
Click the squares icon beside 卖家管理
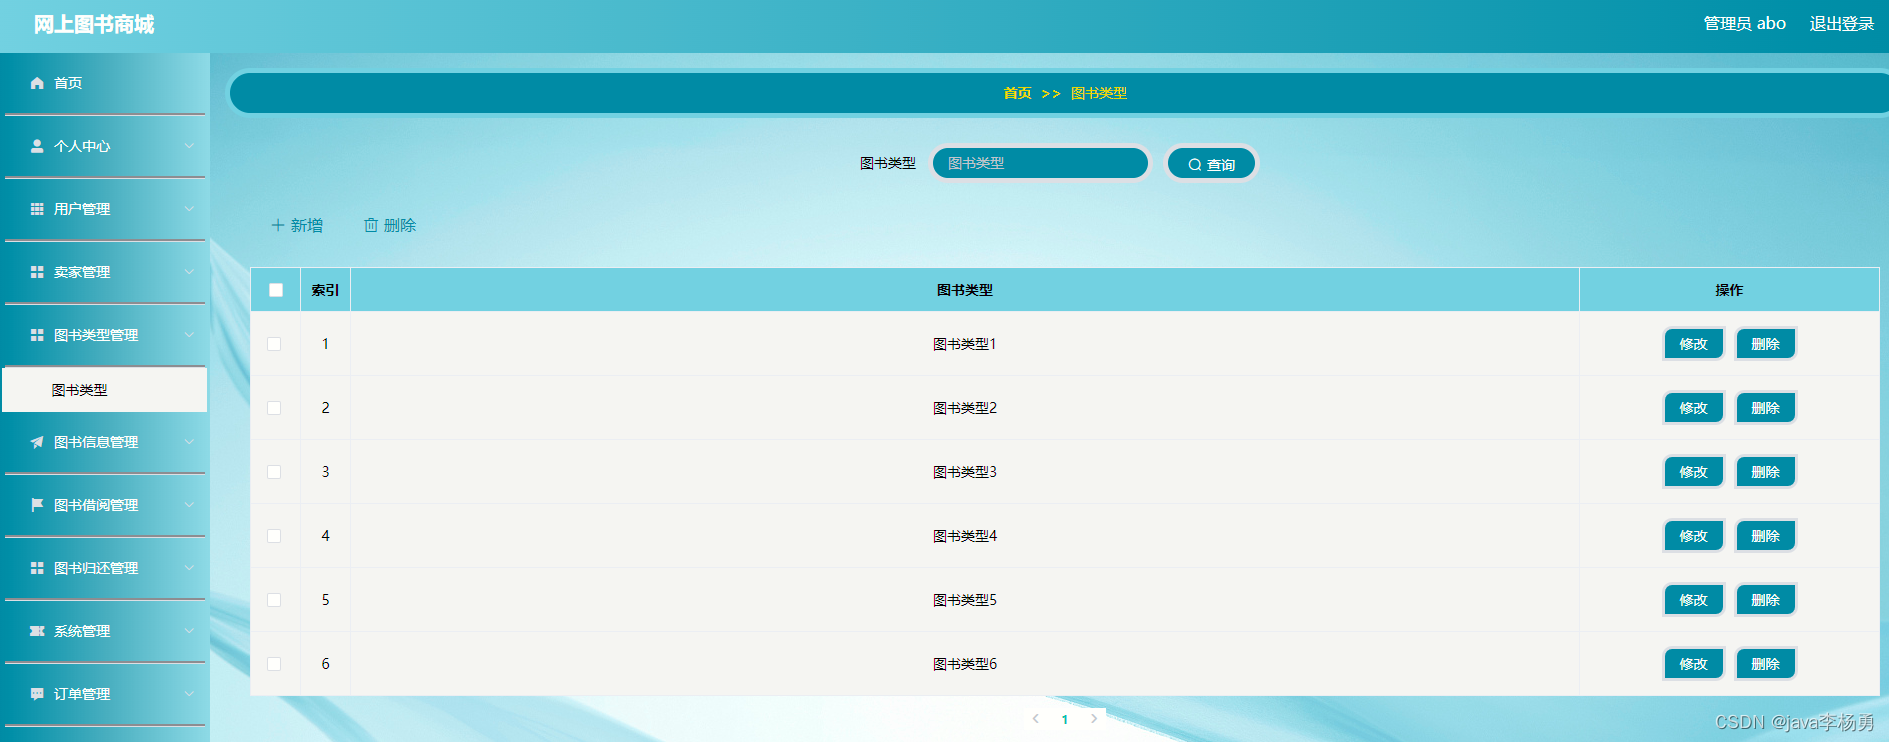pos(37,272)
